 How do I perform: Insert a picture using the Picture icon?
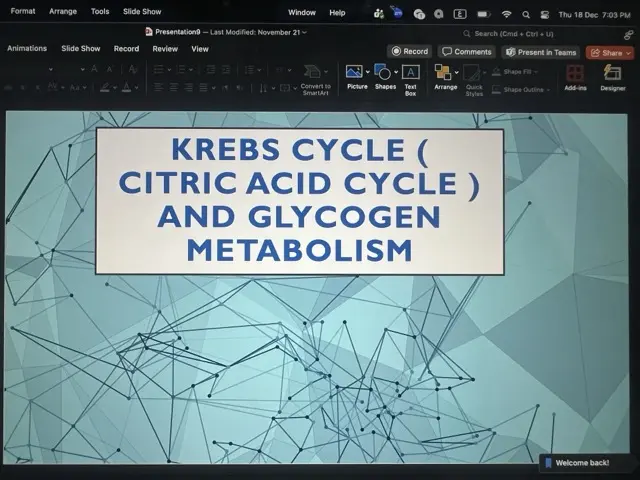point(353,72)
